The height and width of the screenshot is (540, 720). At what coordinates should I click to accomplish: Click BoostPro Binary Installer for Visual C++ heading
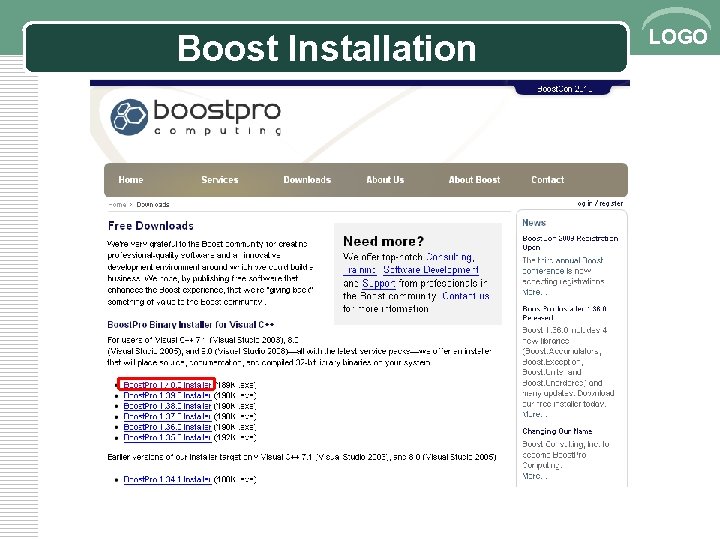click(x=191, y=325)
